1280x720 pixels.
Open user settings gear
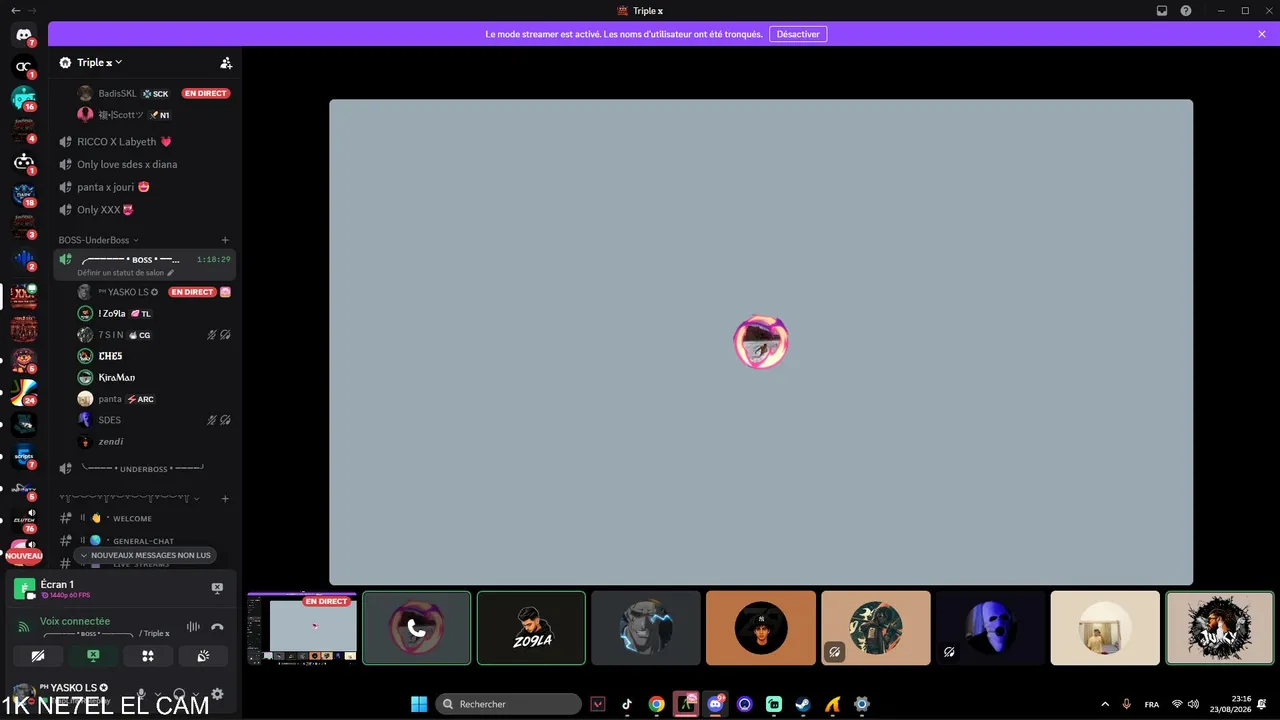click(x=217, y=694)
